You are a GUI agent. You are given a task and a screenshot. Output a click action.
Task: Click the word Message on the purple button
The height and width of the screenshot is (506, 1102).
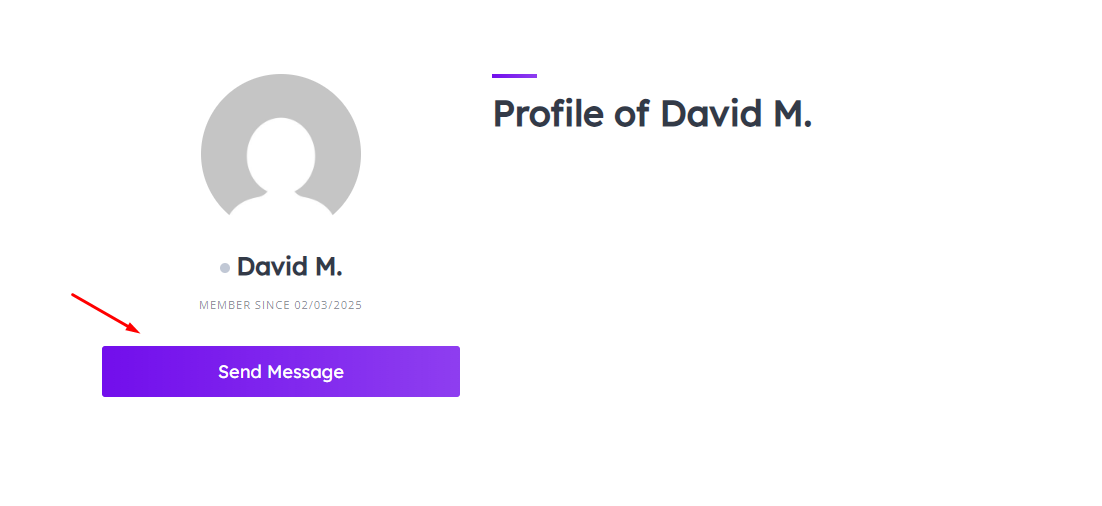click(306, 372)
